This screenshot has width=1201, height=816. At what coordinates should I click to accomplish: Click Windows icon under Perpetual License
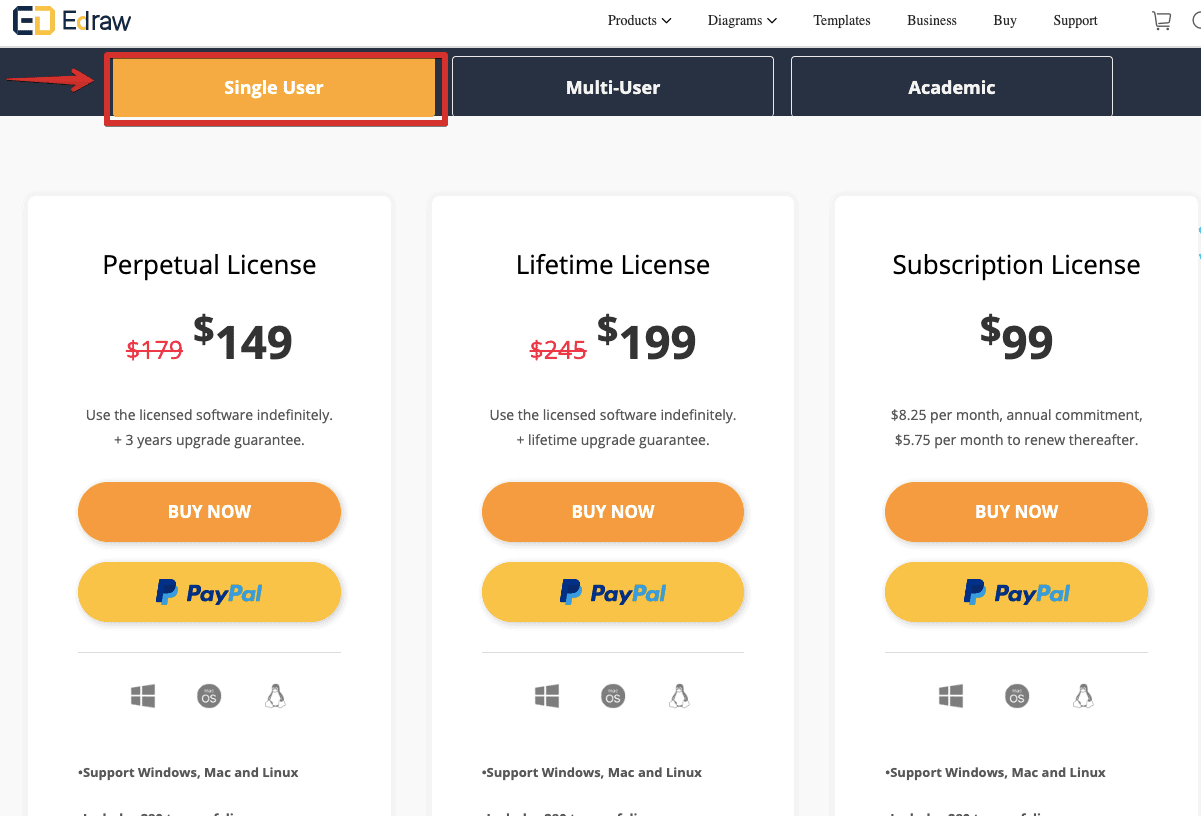click(x=143, y=696)
